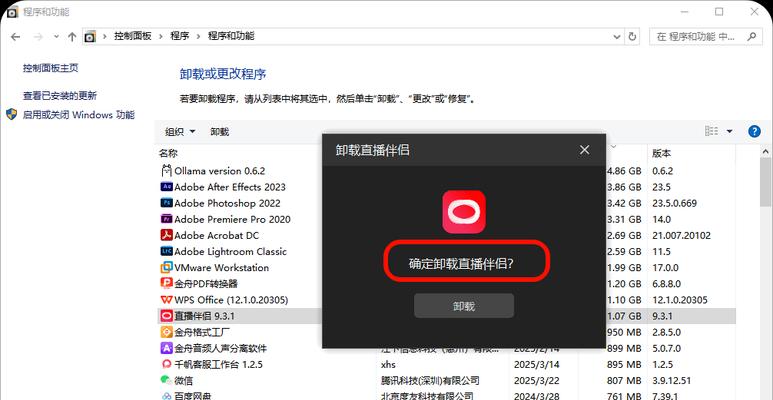Click the version cell 21.007.20102
Viewport: 773px width, 400px height.
[681, 236]
